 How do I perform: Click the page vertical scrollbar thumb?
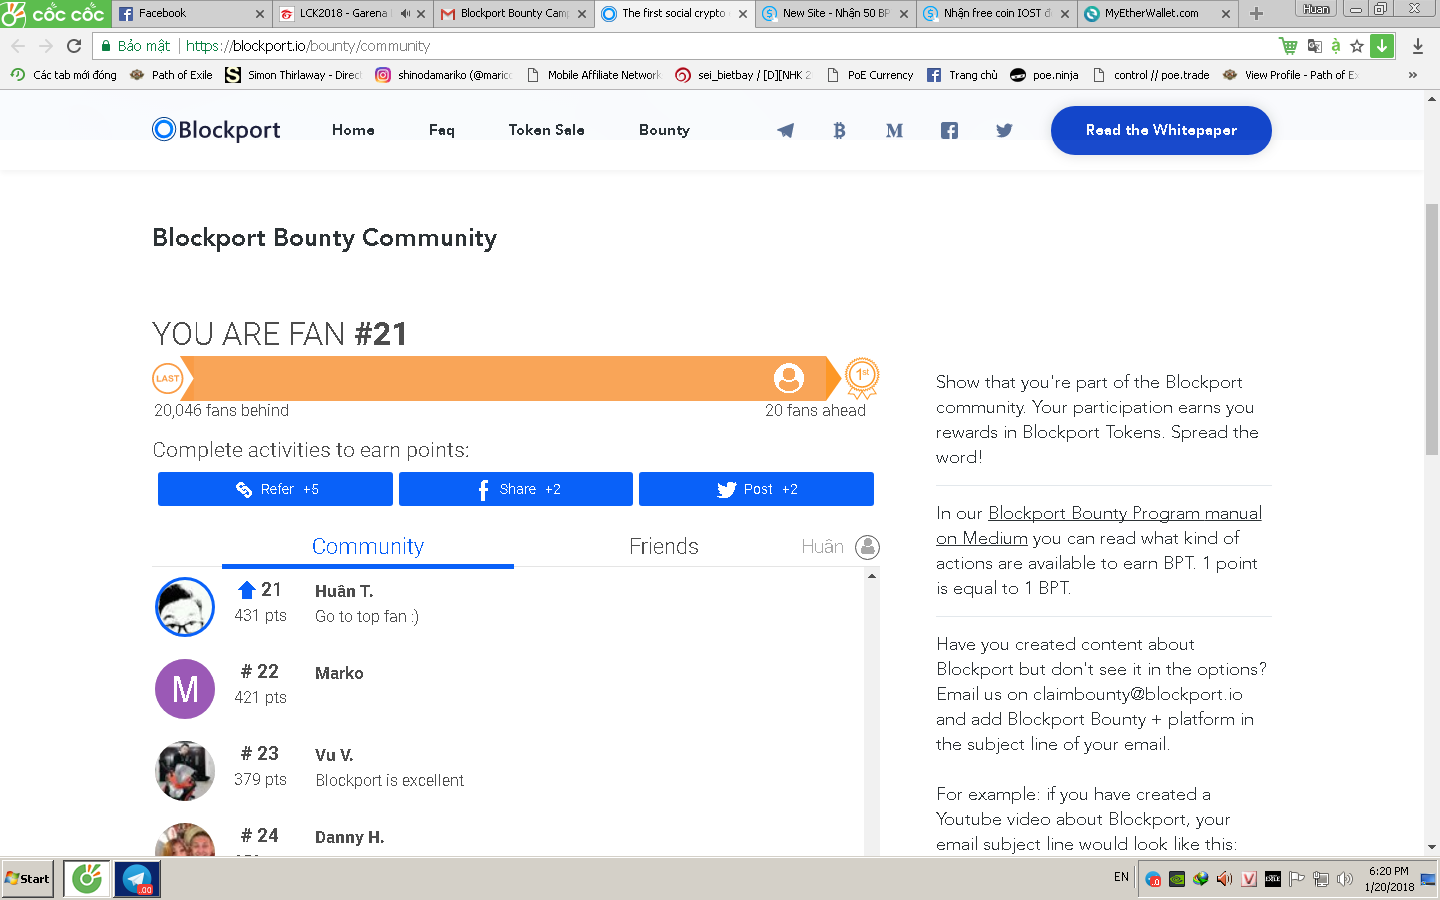(x=1432, y=329)
